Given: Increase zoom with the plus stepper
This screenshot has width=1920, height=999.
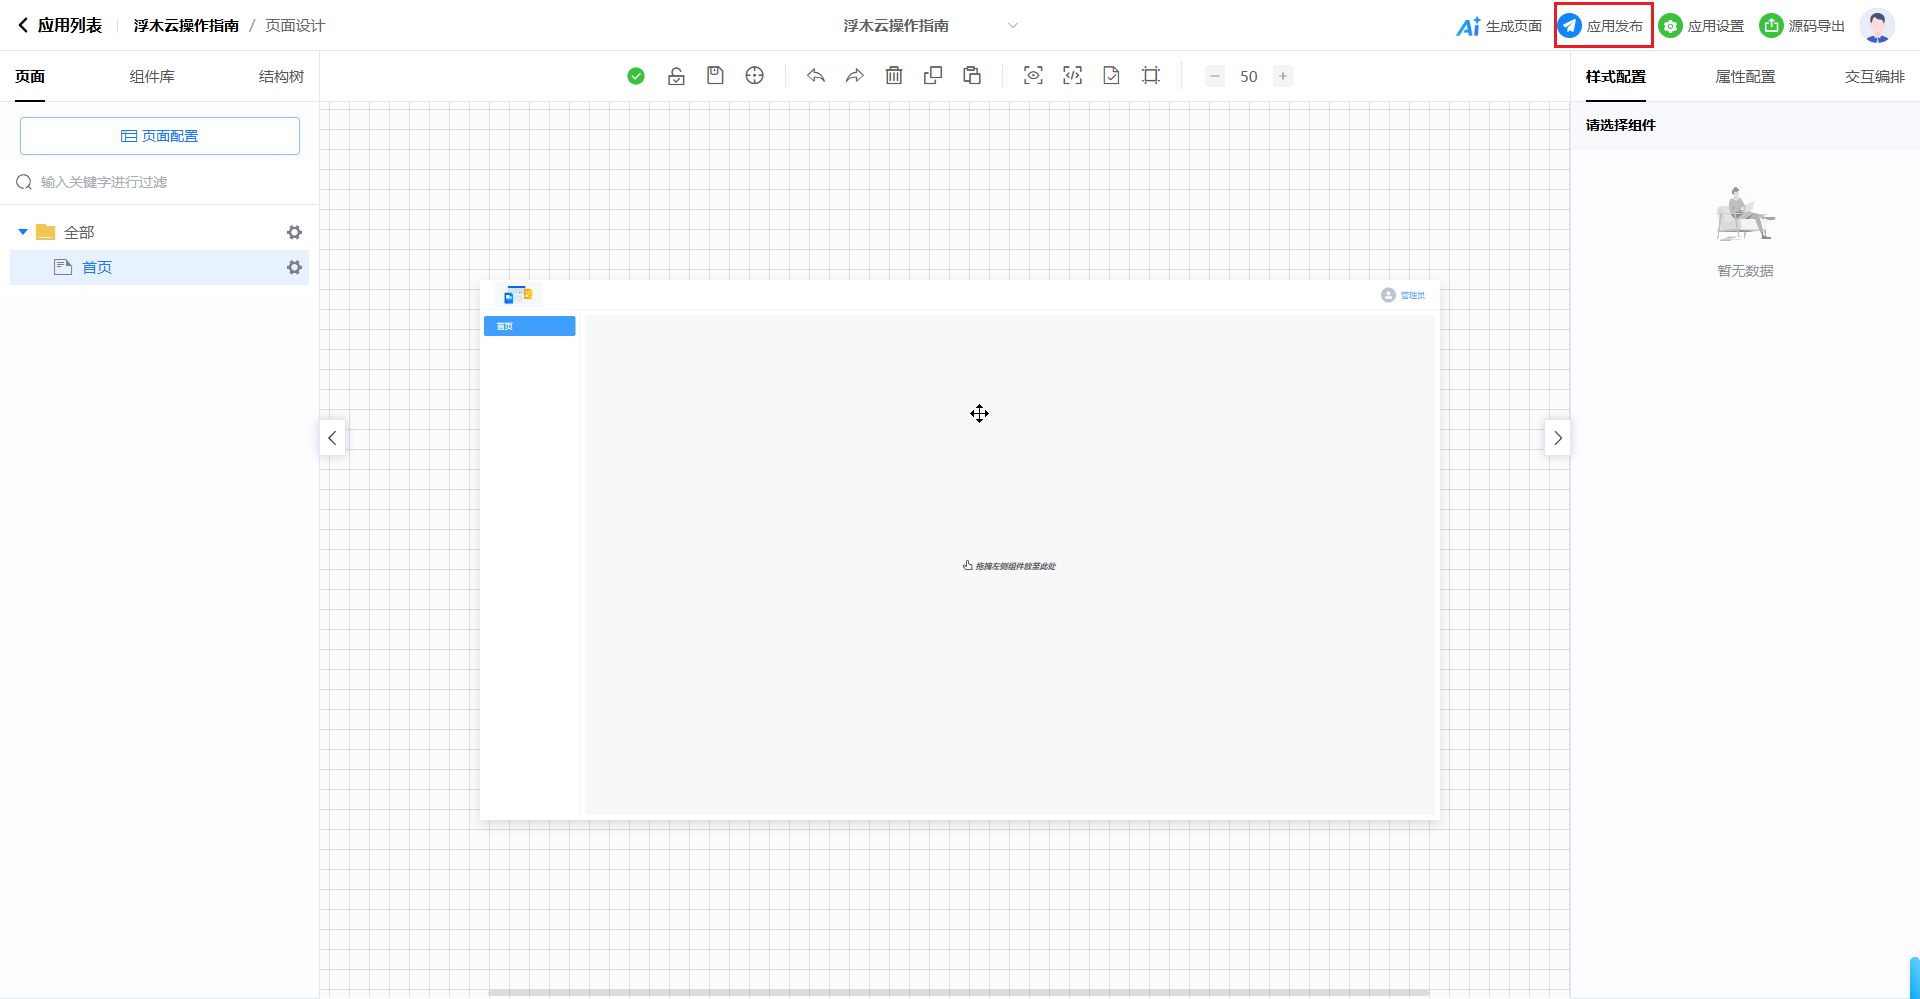Looking at the screenshot, I should pyautogui.click(x=1283, y=76).
